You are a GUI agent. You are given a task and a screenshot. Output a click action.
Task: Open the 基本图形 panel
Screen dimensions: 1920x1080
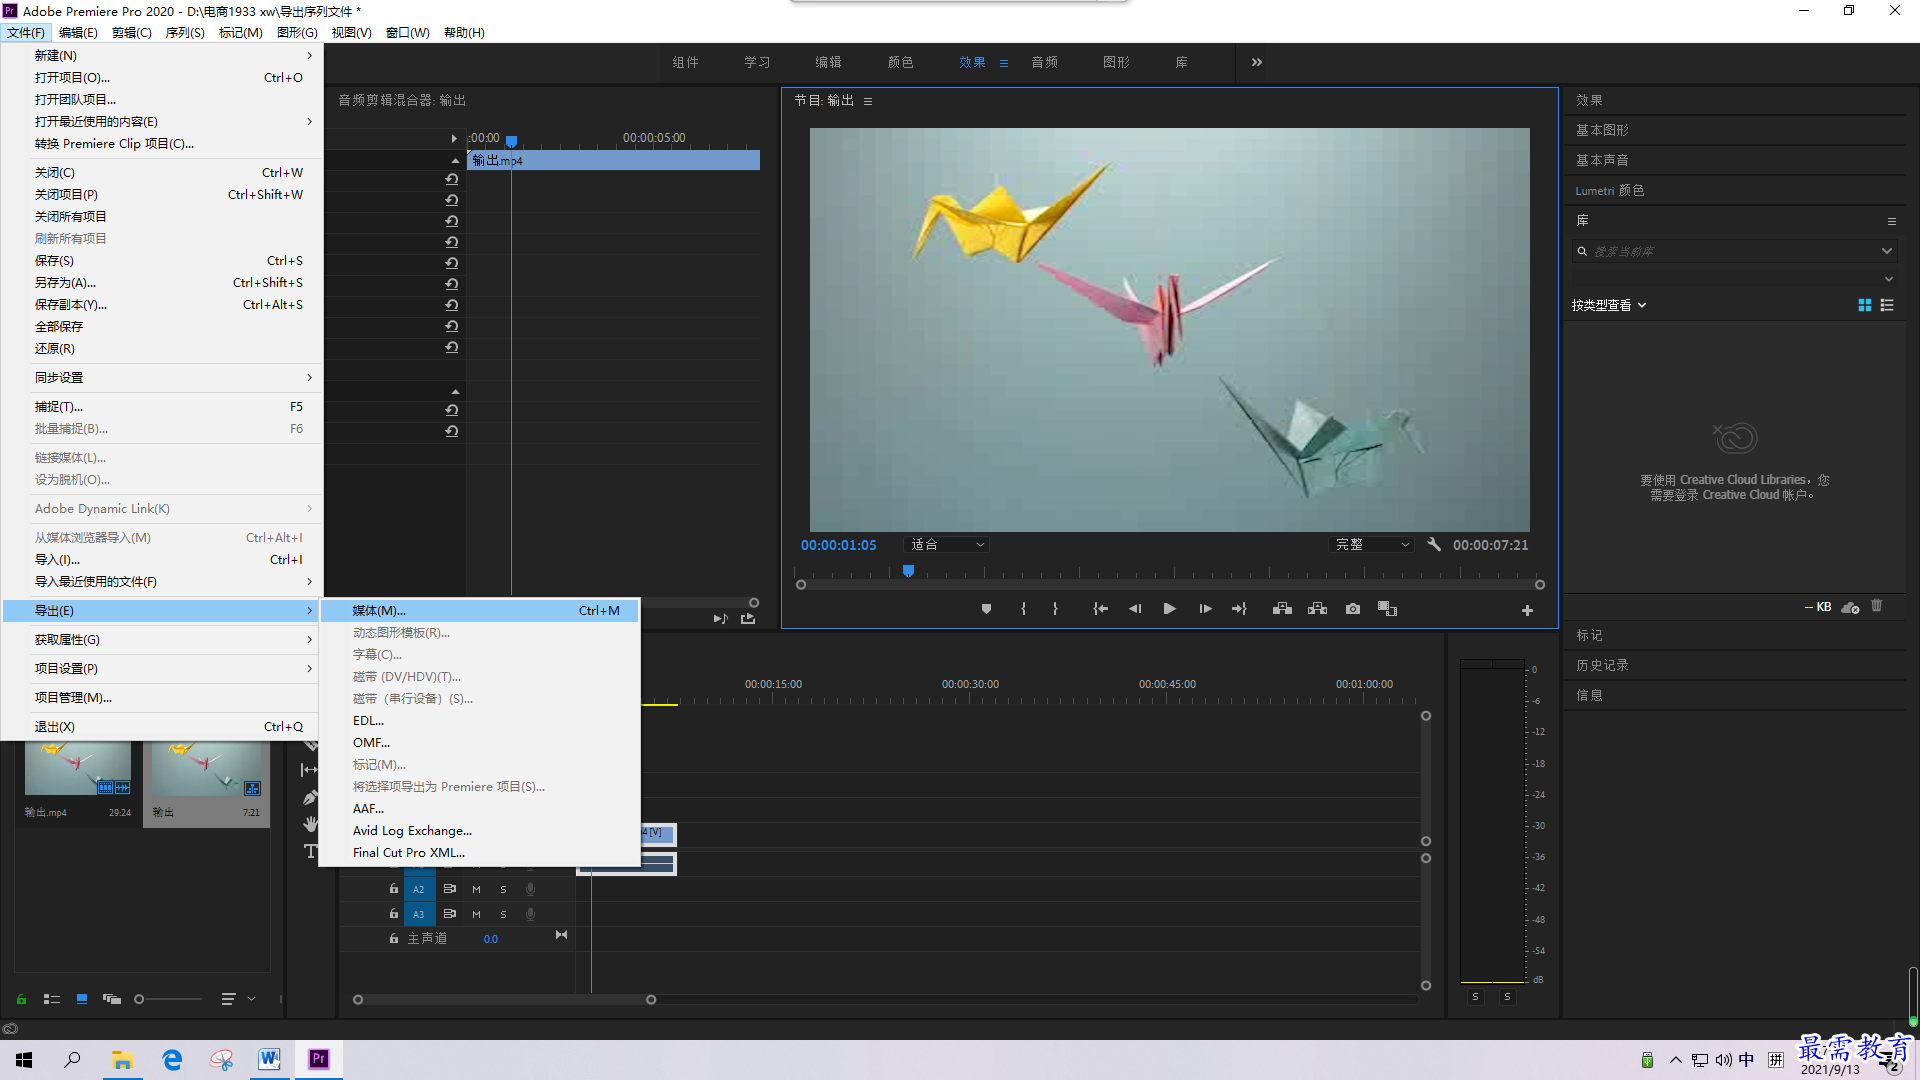click(1602, 130)
